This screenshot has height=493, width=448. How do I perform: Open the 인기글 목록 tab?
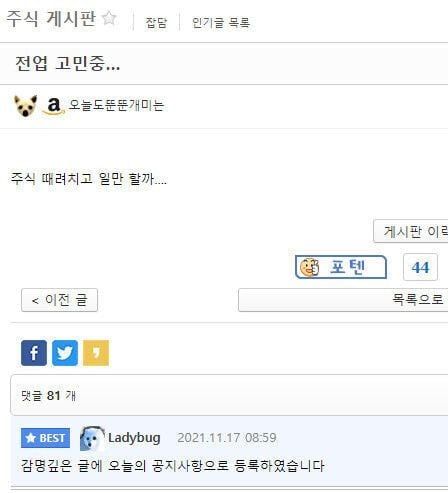pos(221,23)
